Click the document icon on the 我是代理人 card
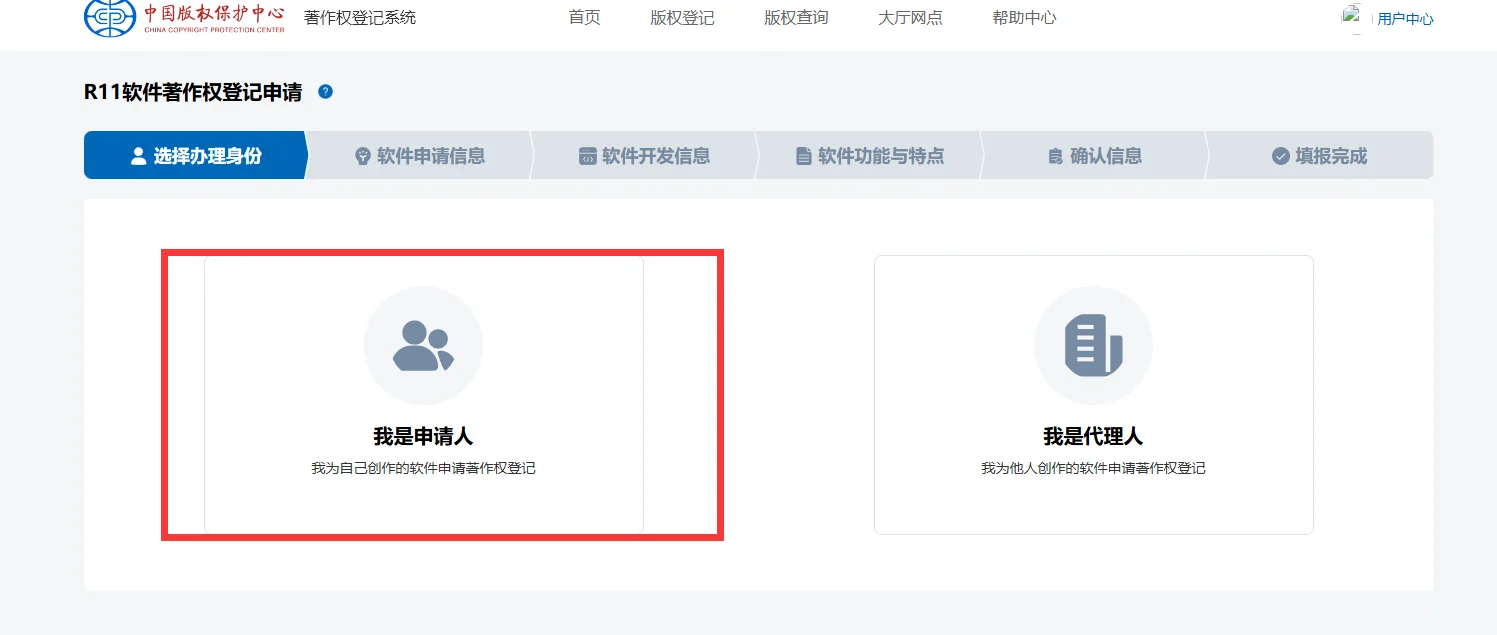 (x=1093, y=345)
